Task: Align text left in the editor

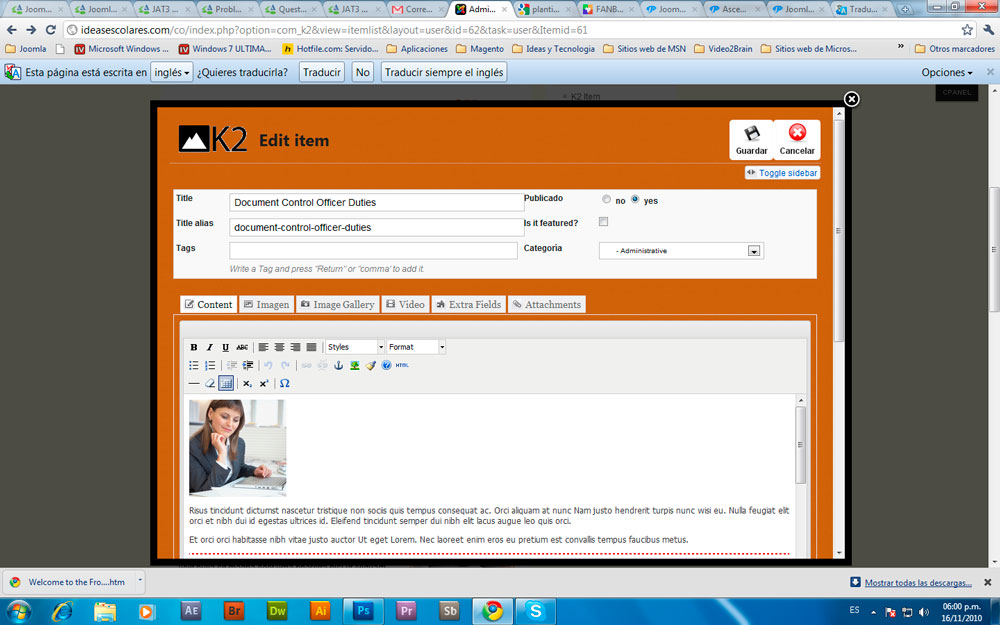Action: pos(263,347)
